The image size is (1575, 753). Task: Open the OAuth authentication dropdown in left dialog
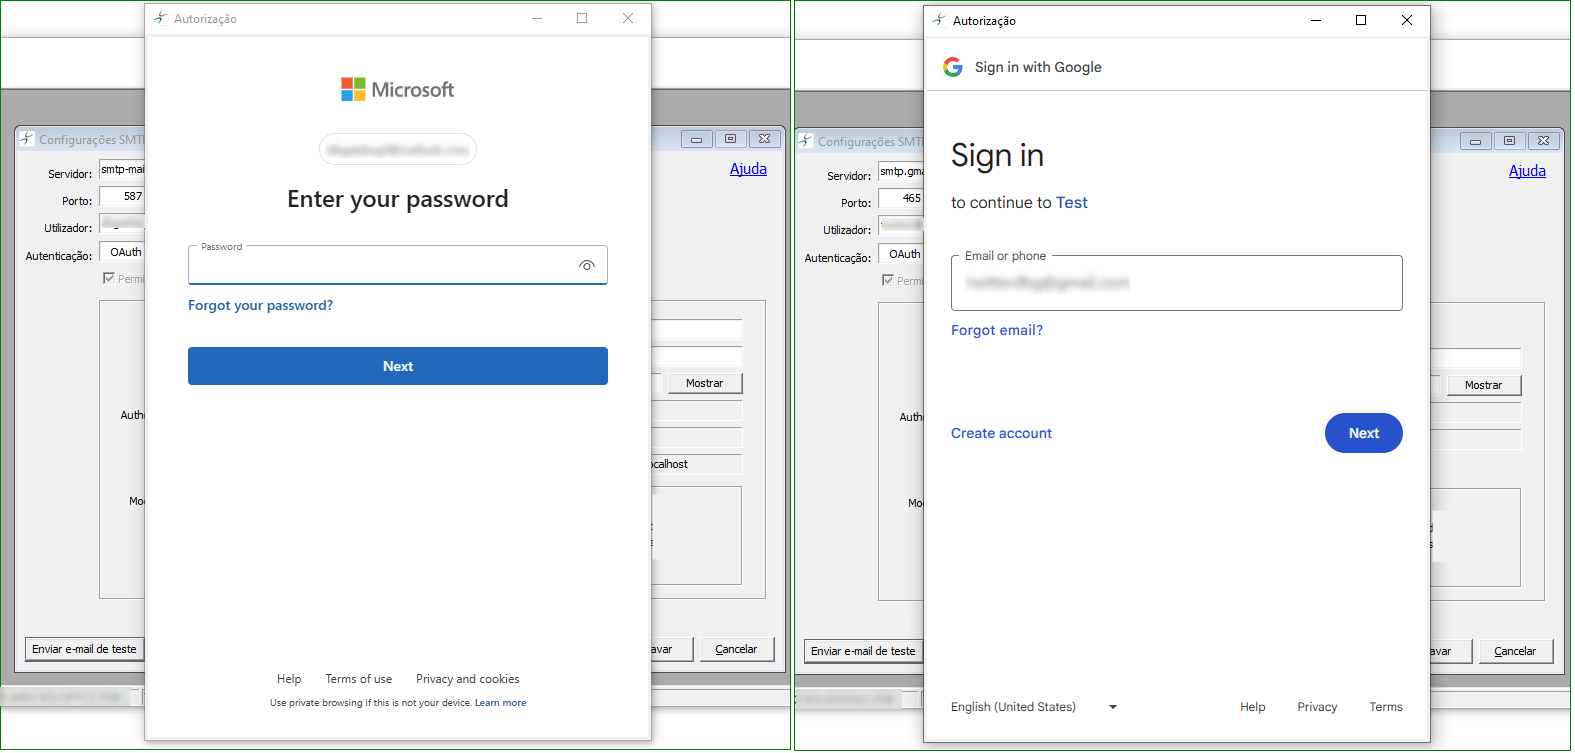124,253
